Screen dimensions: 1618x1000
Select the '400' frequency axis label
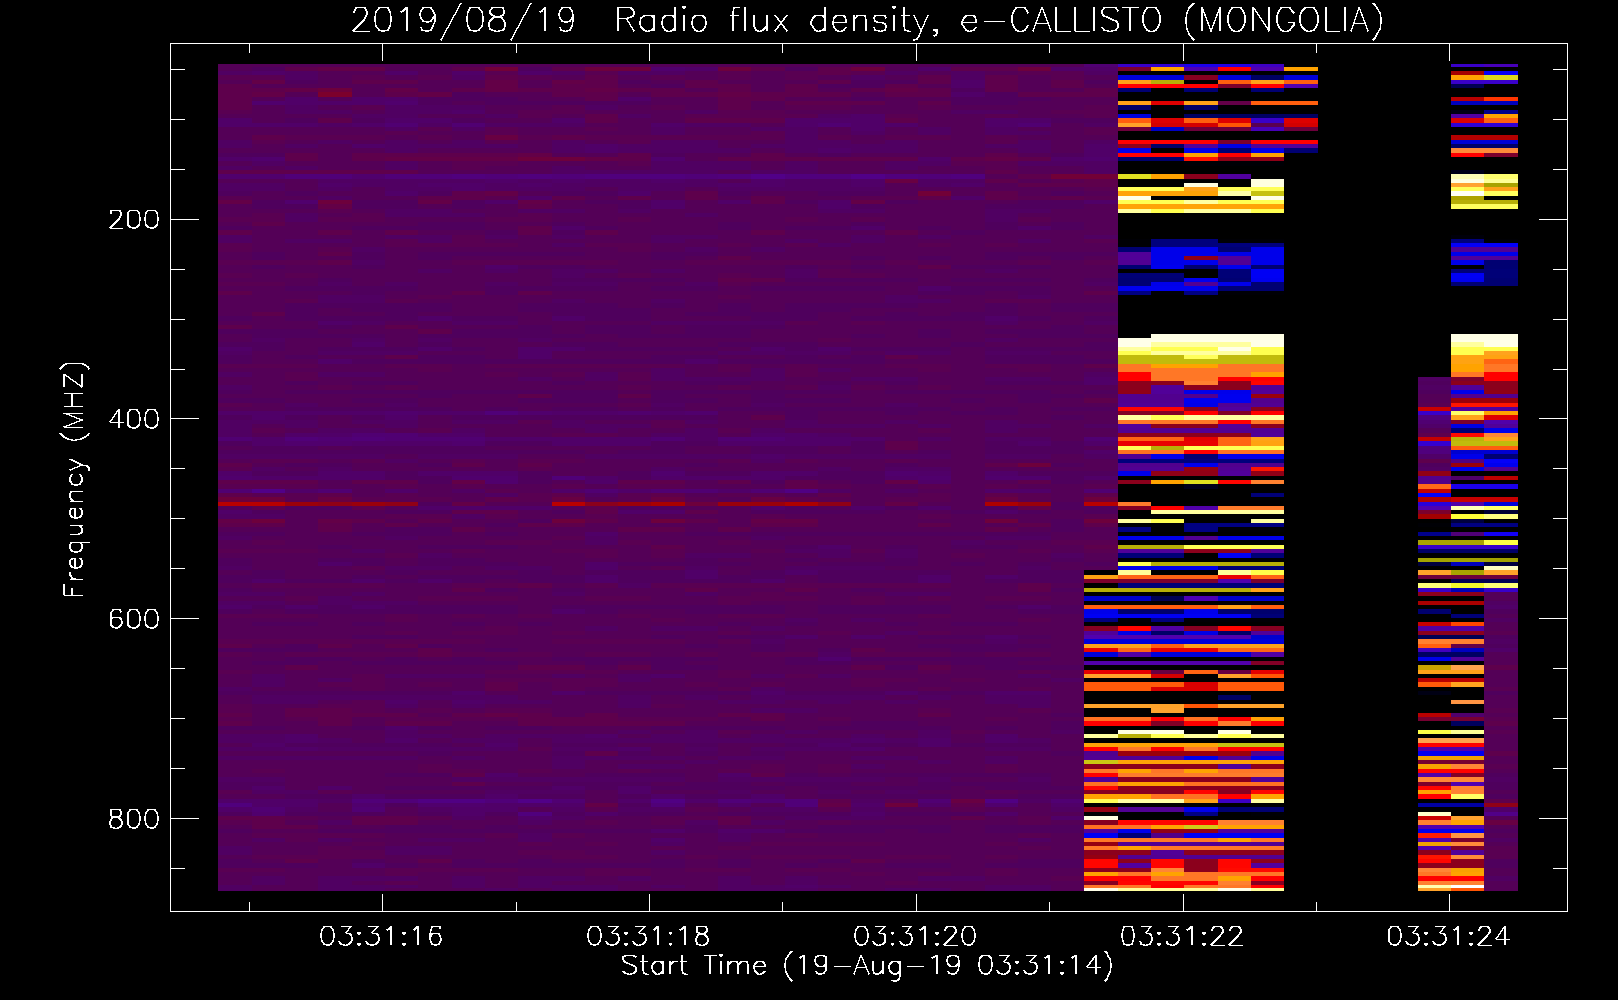pos(134,419)
